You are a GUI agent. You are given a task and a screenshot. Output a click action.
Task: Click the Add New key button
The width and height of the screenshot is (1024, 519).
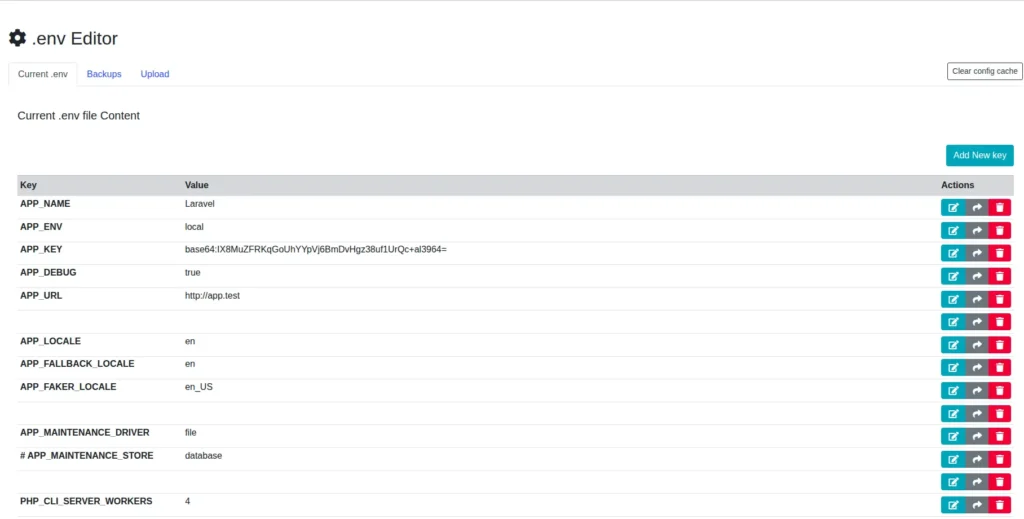click(x=979, y=155)
